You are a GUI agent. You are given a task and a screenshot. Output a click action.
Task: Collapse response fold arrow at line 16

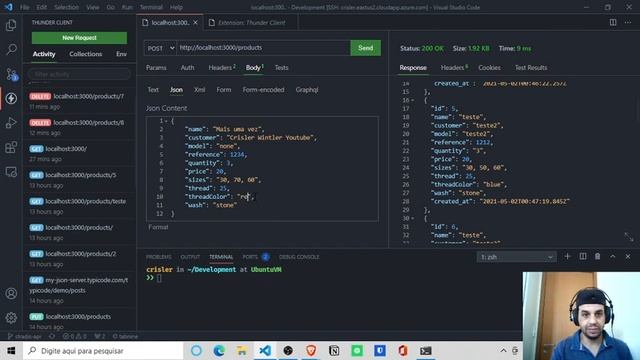(413, 100)
